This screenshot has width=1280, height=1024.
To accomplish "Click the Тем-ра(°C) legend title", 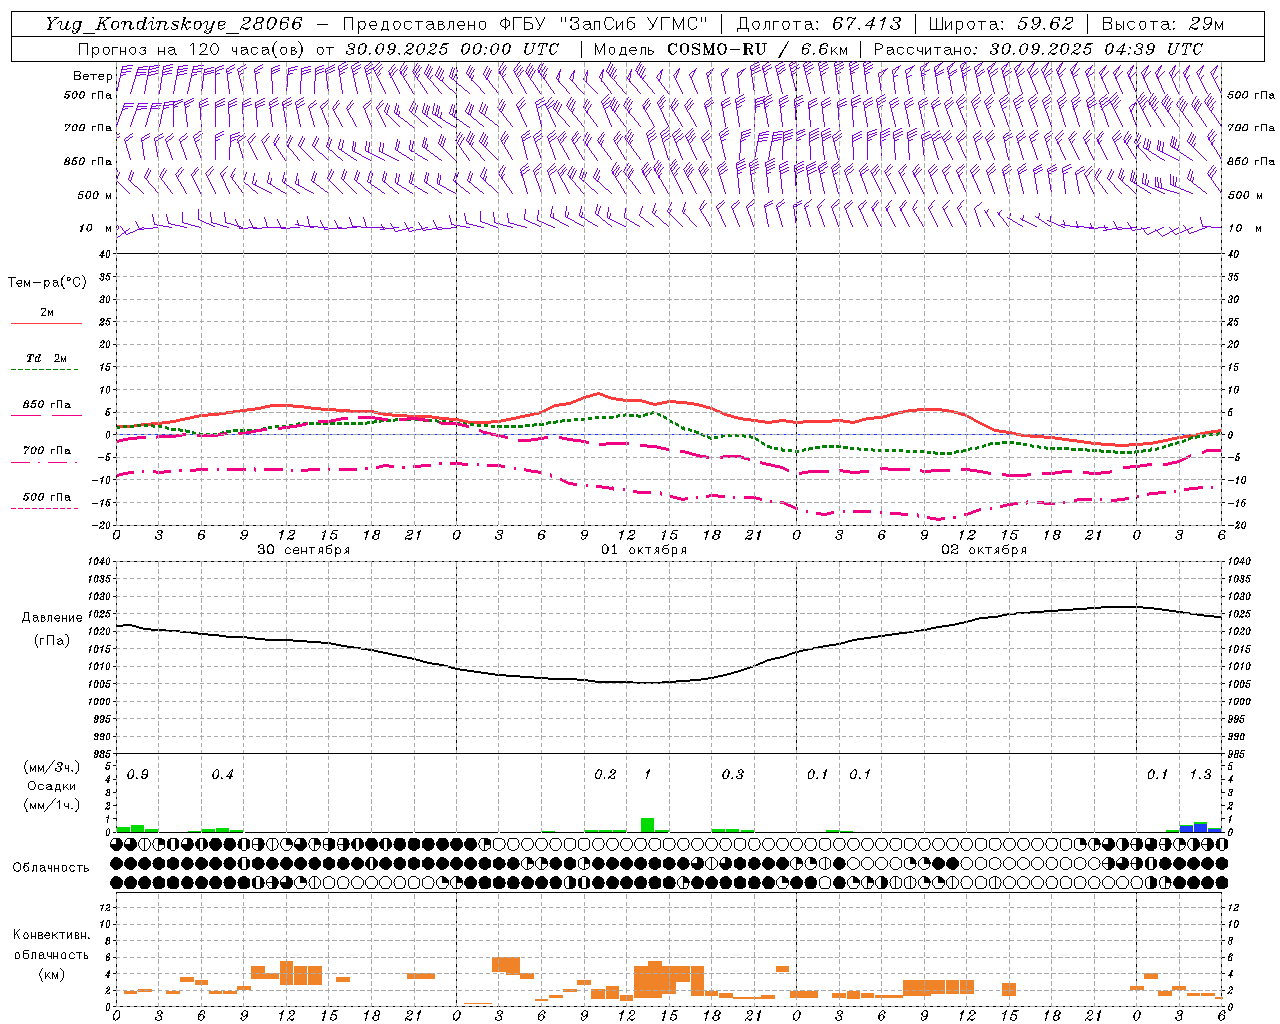I will [47, 283].
